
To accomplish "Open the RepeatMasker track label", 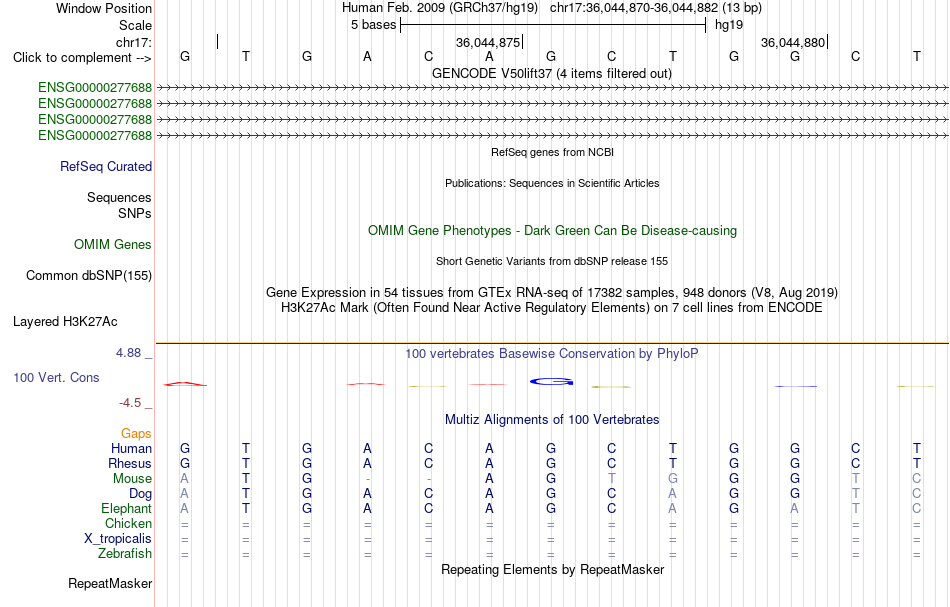I will (x=110, y=583).
